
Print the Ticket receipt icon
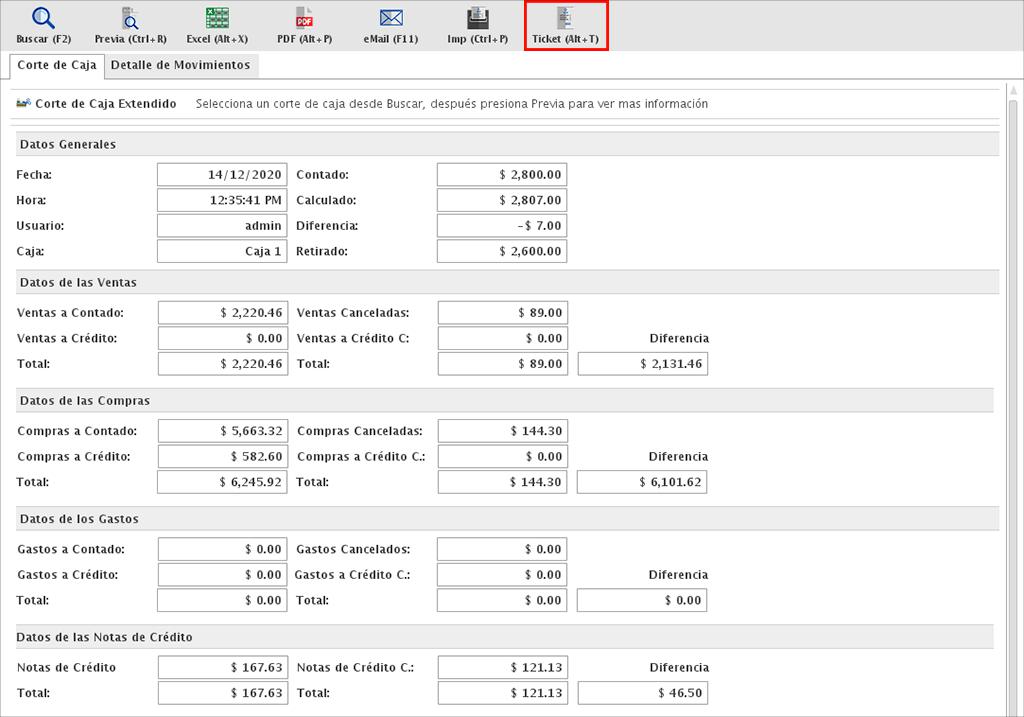tap(565, 18)
